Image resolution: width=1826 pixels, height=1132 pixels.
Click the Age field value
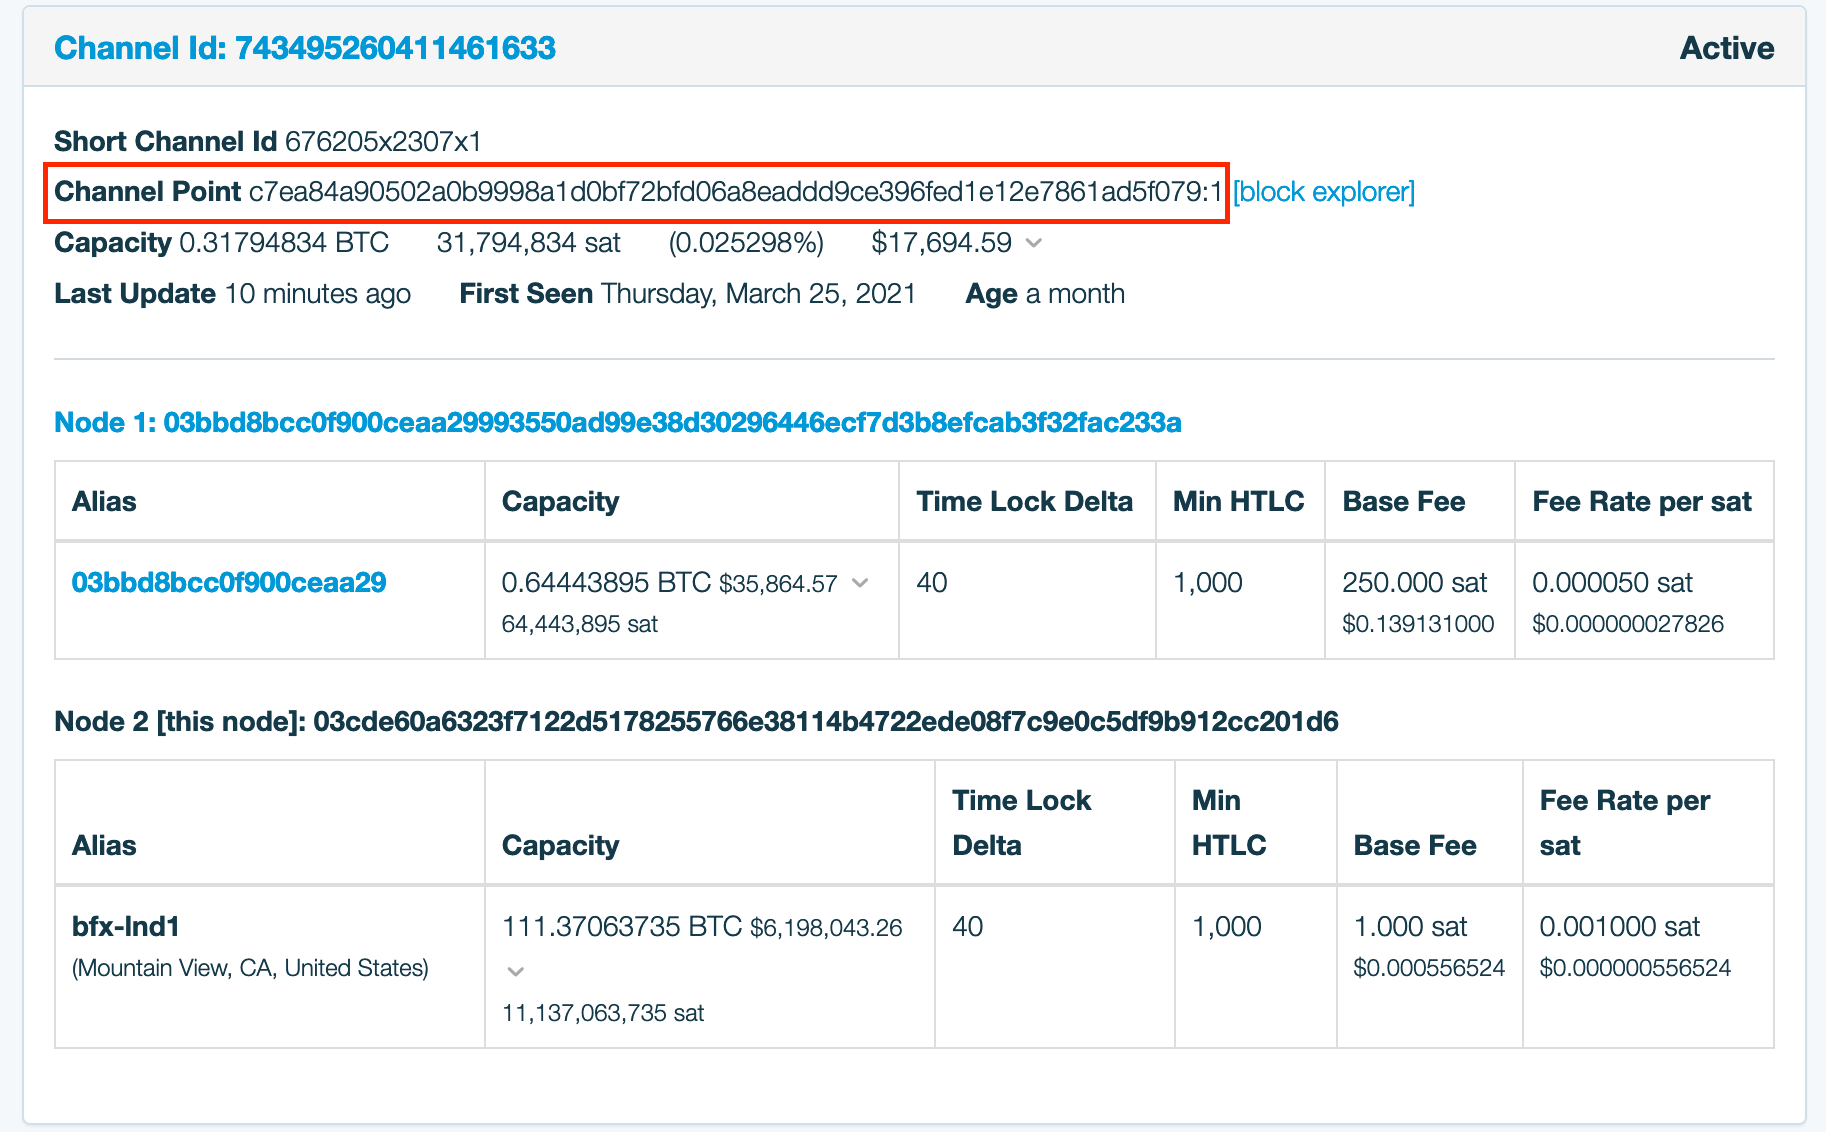(x=1074, y=293)
